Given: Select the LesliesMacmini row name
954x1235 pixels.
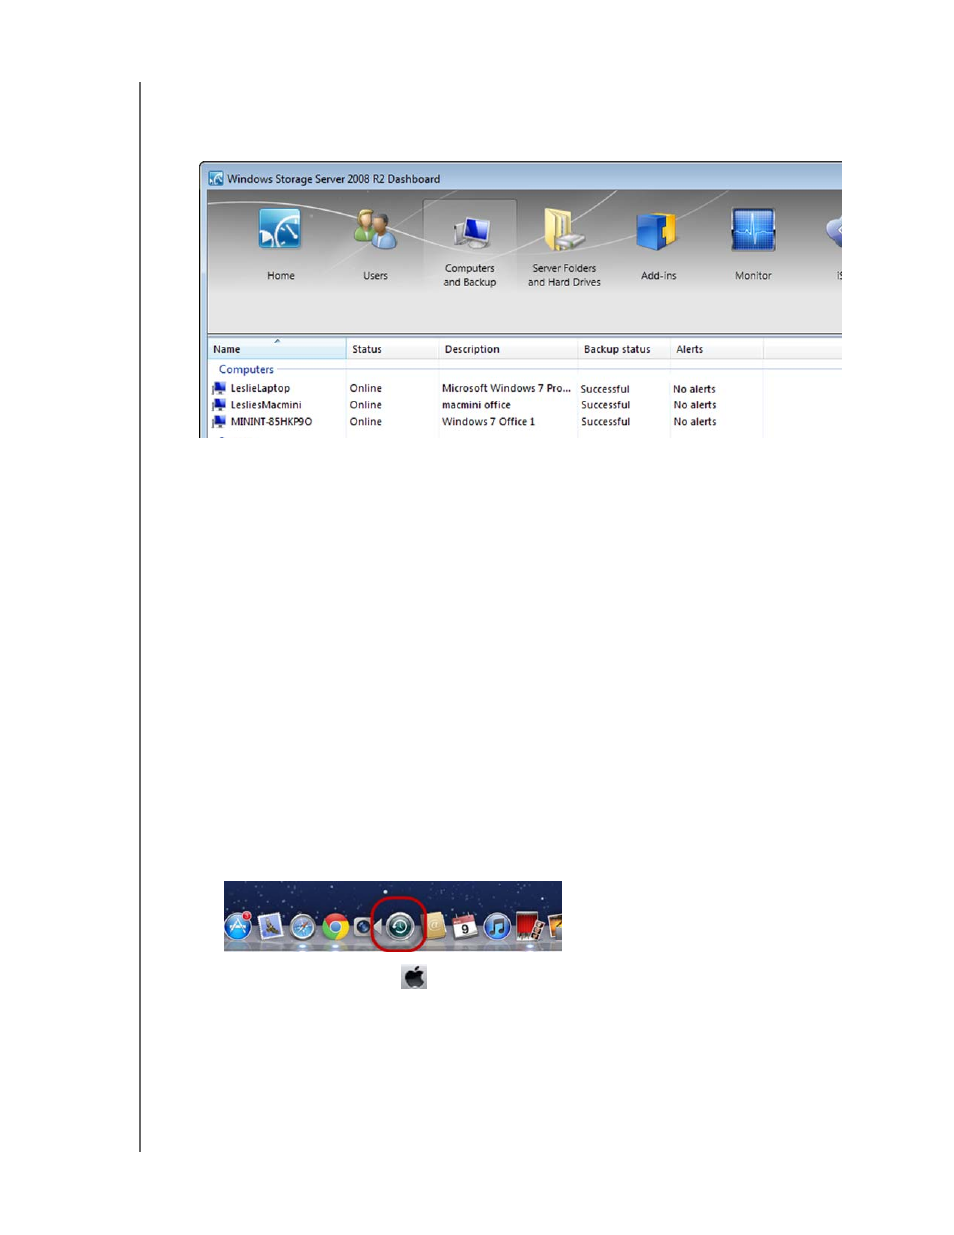Looking at the screenshot, I should coord(266,405).
